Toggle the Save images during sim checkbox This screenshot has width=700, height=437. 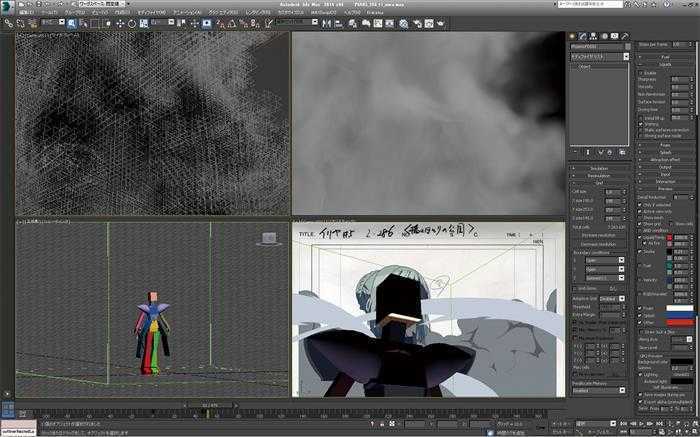click(641, 395)
